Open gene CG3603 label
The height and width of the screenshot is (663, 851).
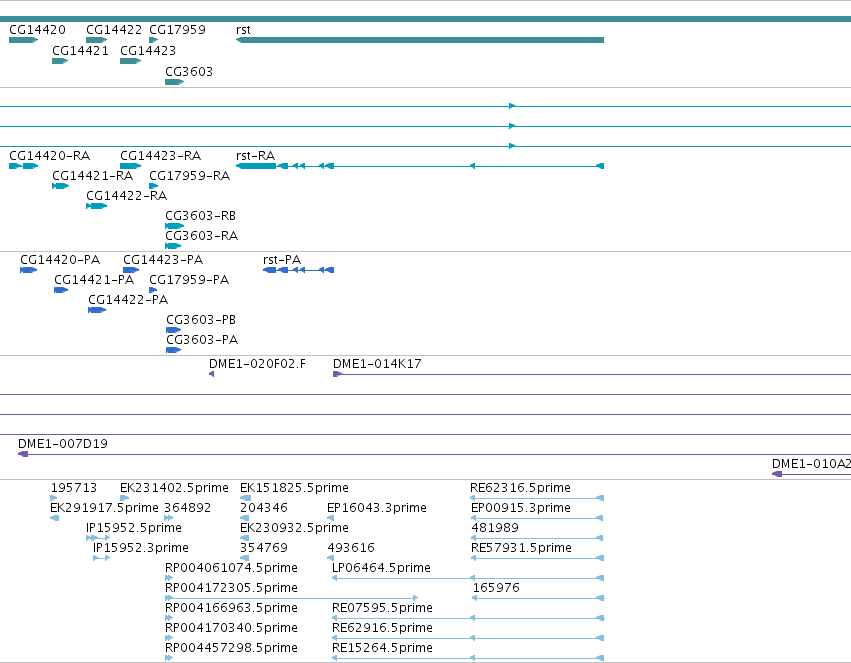189,72
